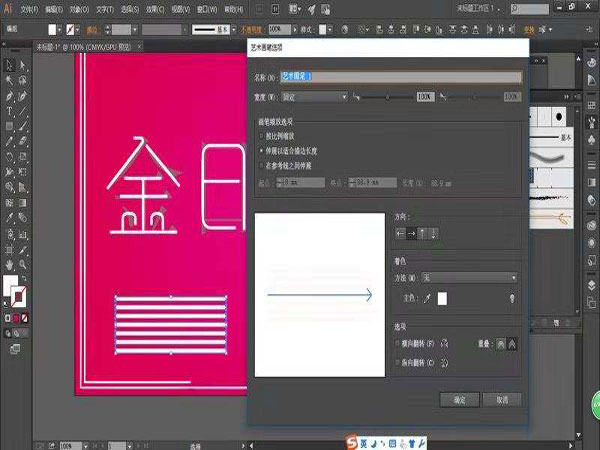Image resolution: width=600 pixels, height=450 pixels.
Task: Set brush direction to right arrow
Action: 411,233
